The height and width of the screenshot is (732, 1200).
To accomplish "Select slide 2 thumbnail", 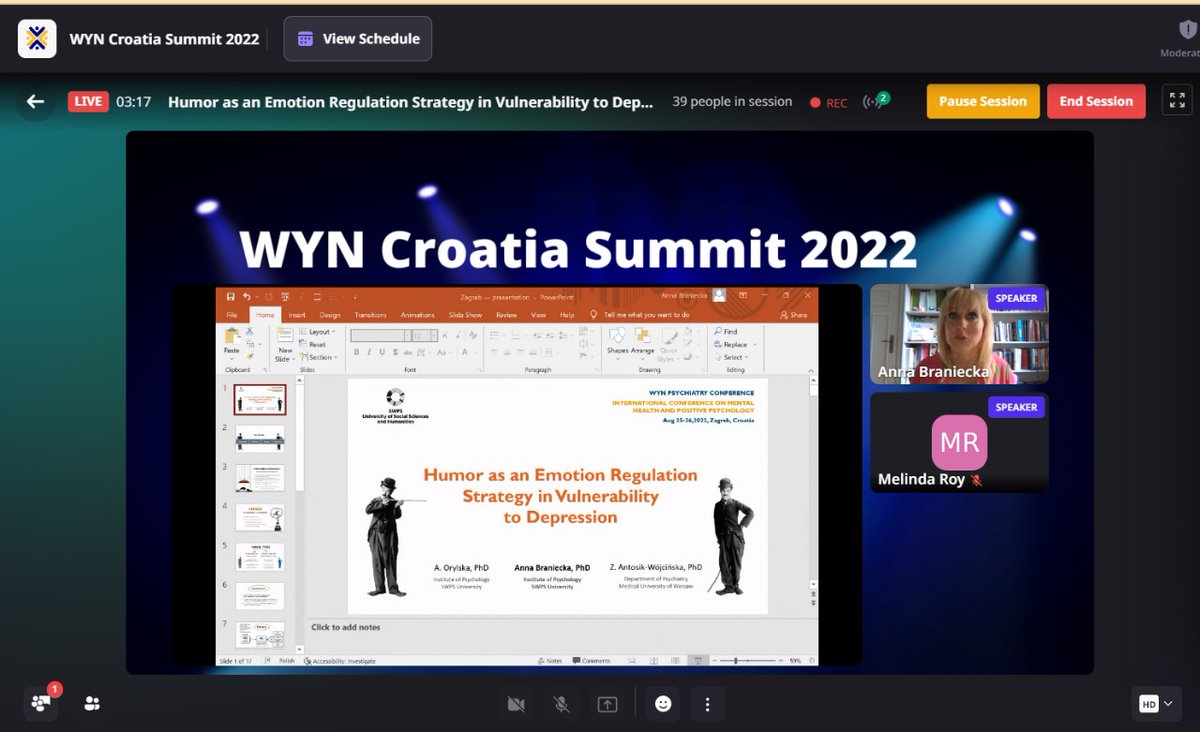I will [x=260, y=439].
